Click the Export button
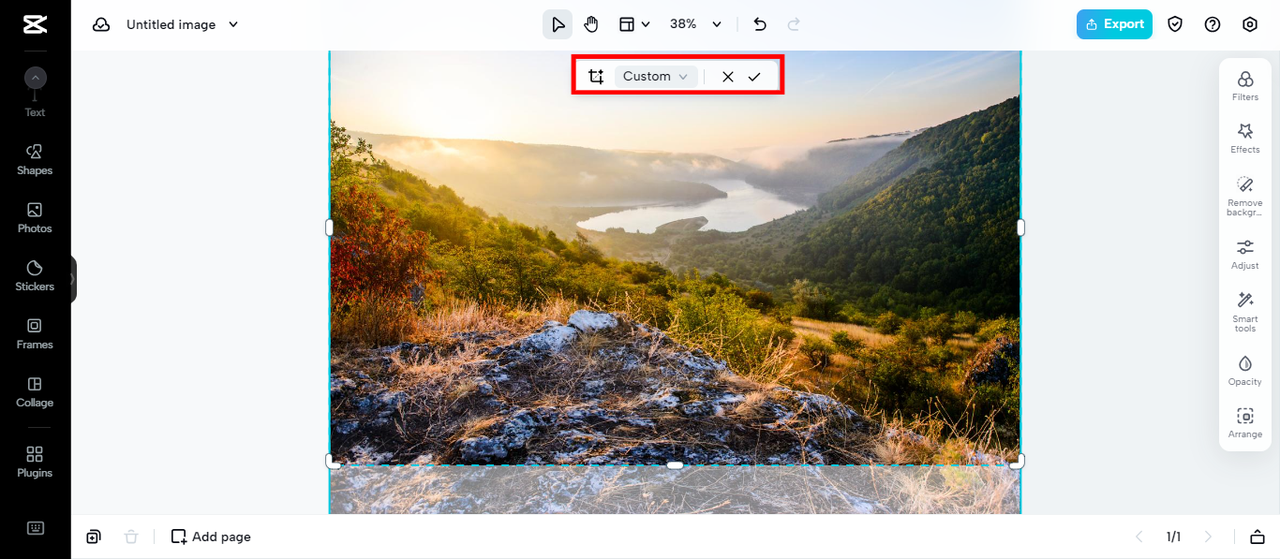Screen dimensions: 1280x559 (1114, 24)
